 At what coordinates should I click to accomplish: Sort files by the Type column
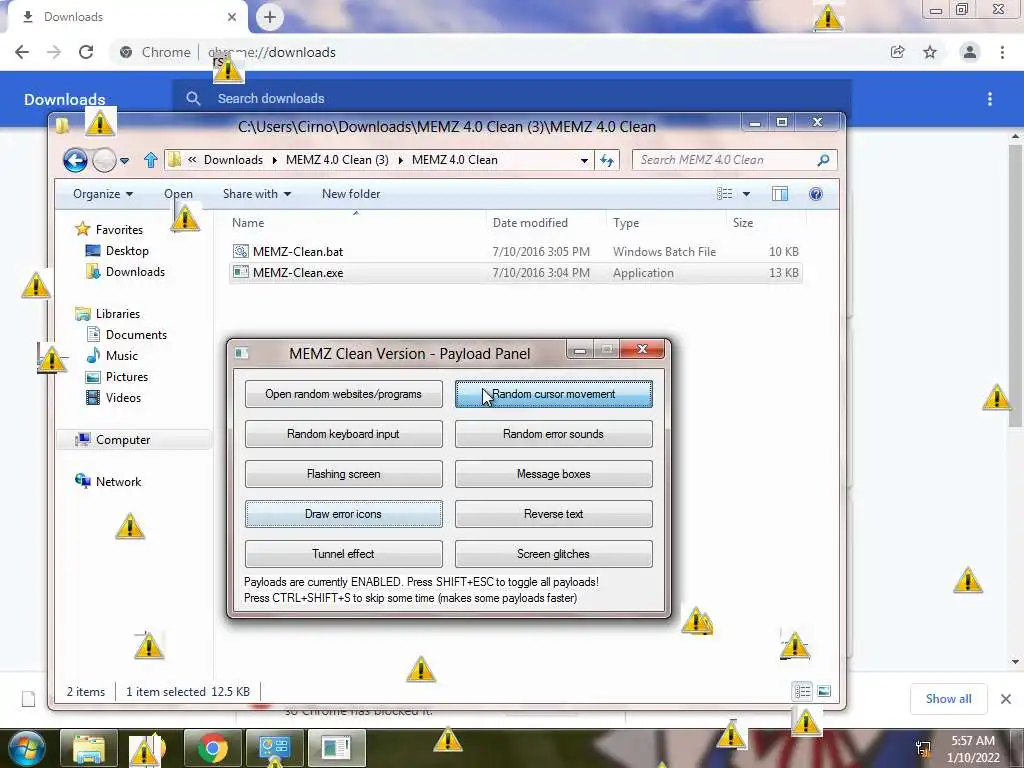(666, 223)
